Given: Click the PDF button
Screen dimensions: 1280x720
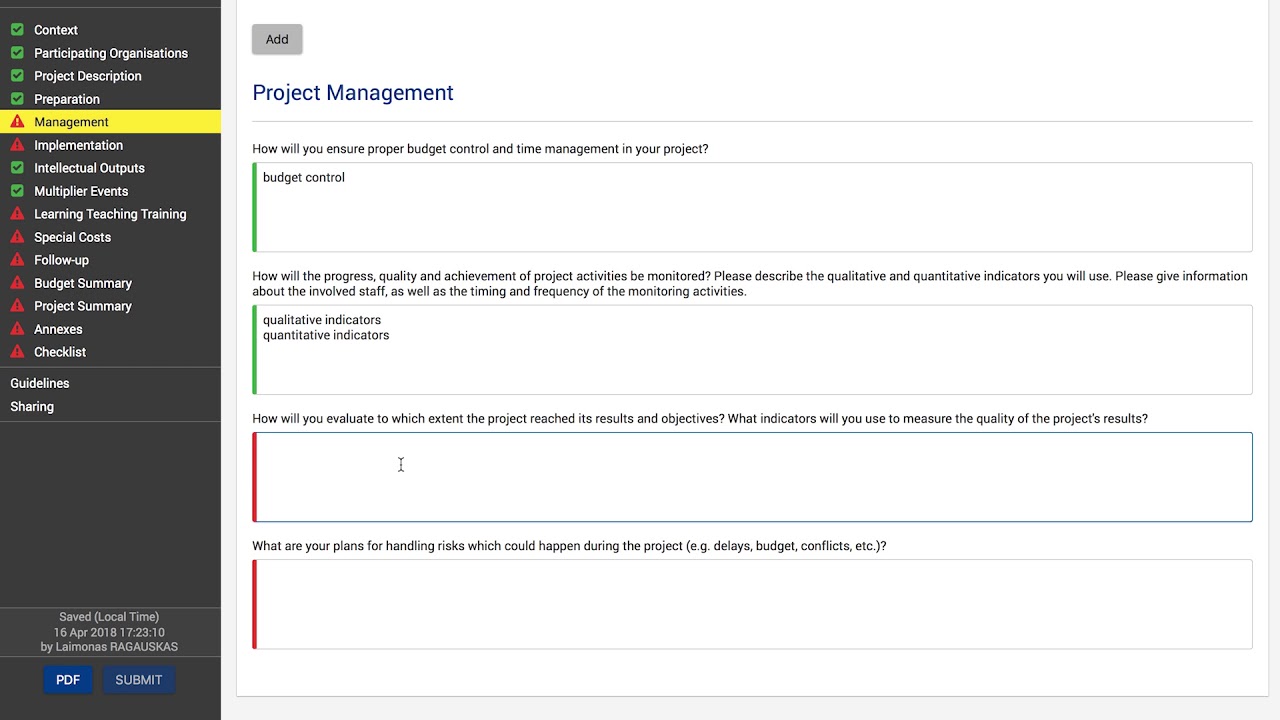Looking at the screenshot, I should (x=68, y=680).
